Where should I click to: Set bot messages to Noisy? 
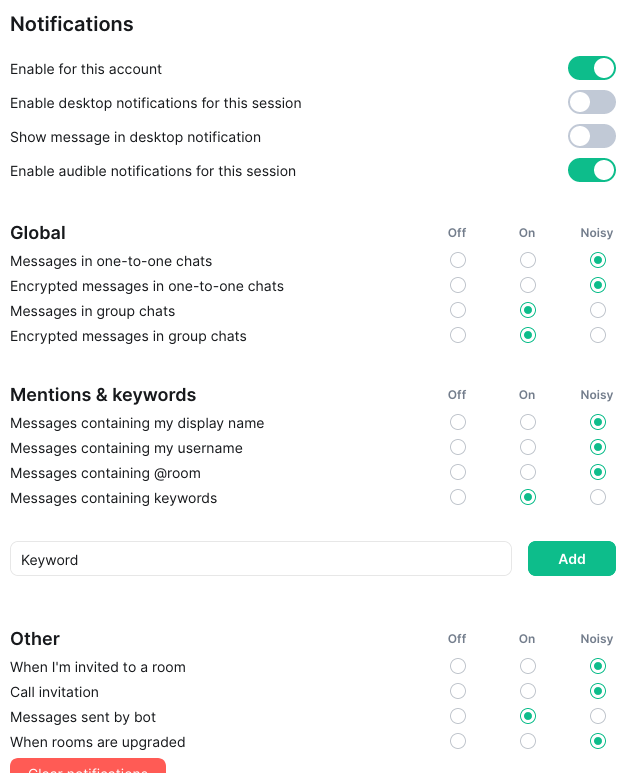pos(598,716)
